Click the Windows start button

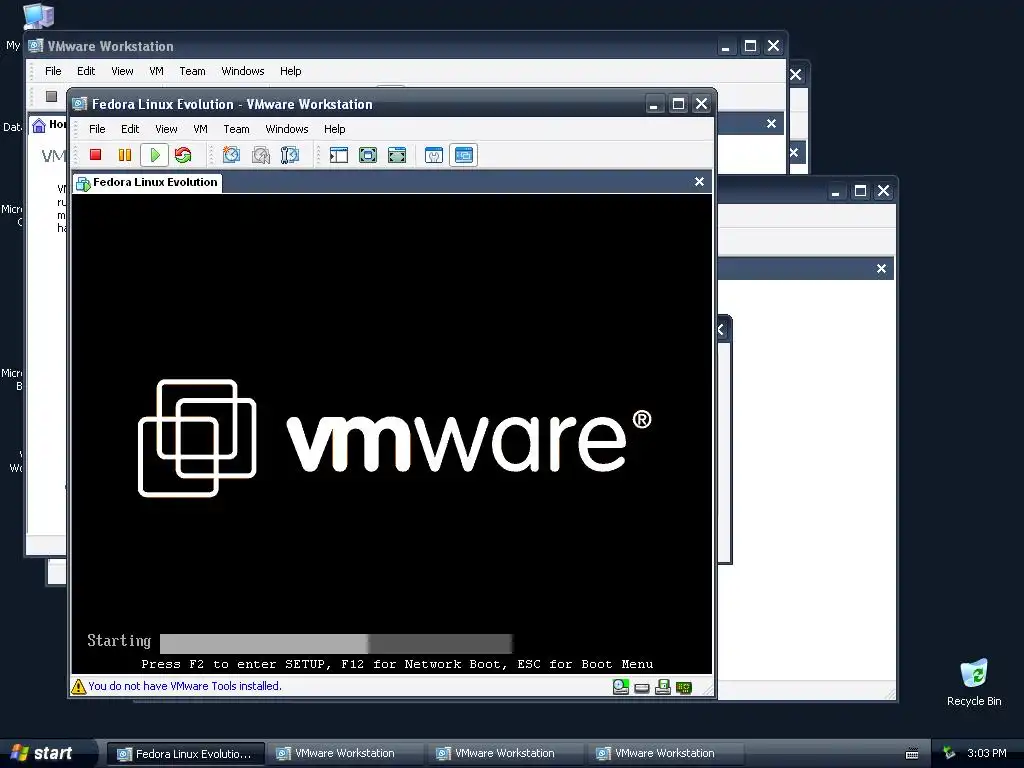click(46, 753)
